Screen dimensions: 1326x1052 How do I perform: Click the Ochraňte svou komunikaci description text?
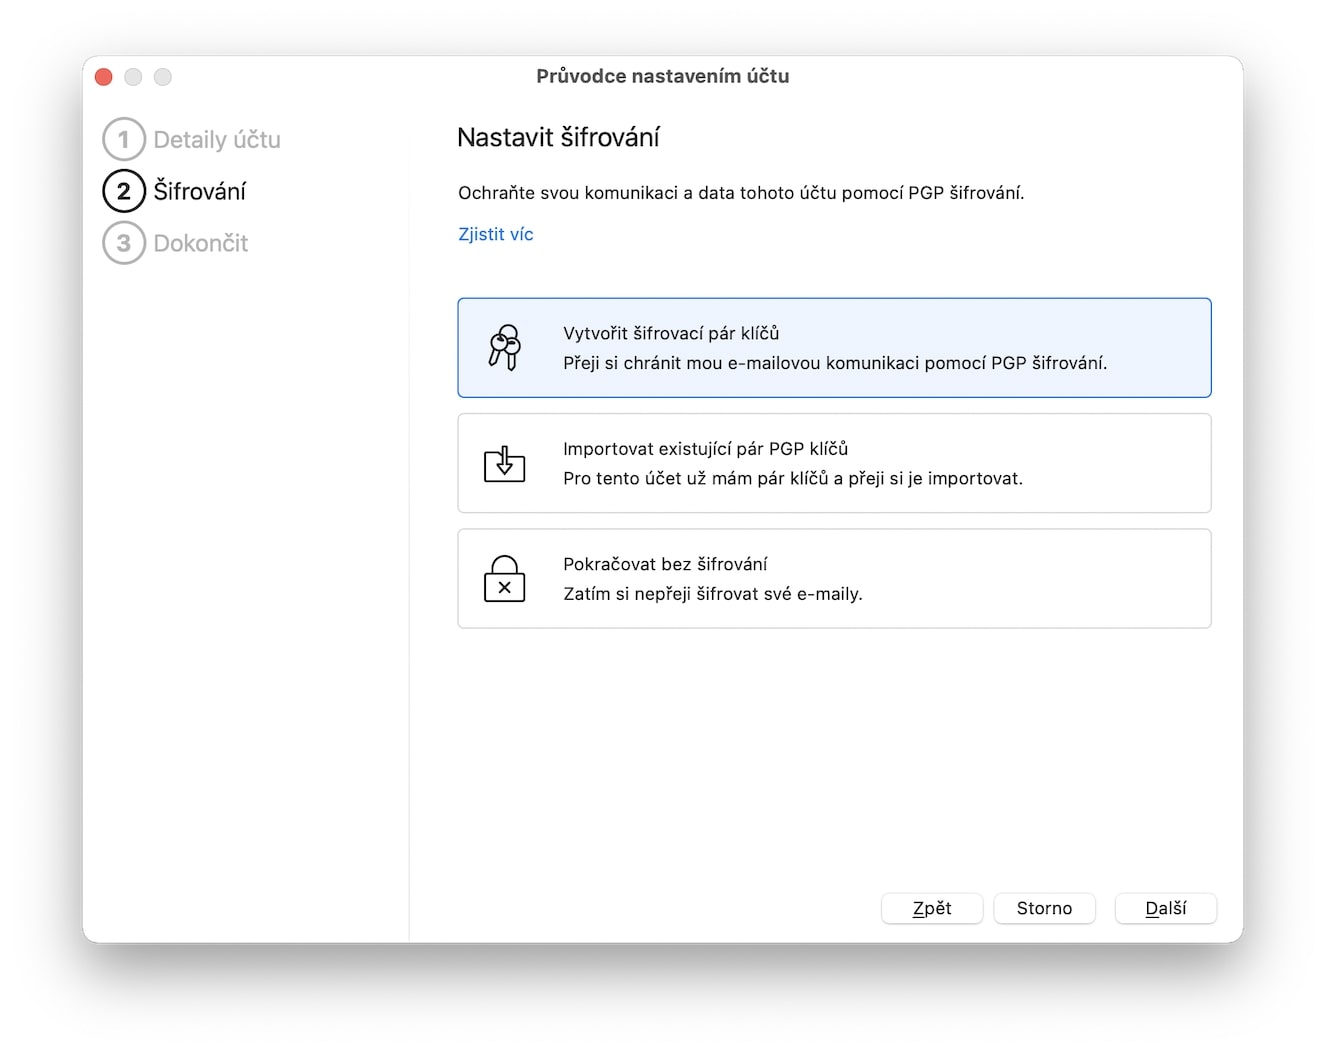tap(741, 193)
